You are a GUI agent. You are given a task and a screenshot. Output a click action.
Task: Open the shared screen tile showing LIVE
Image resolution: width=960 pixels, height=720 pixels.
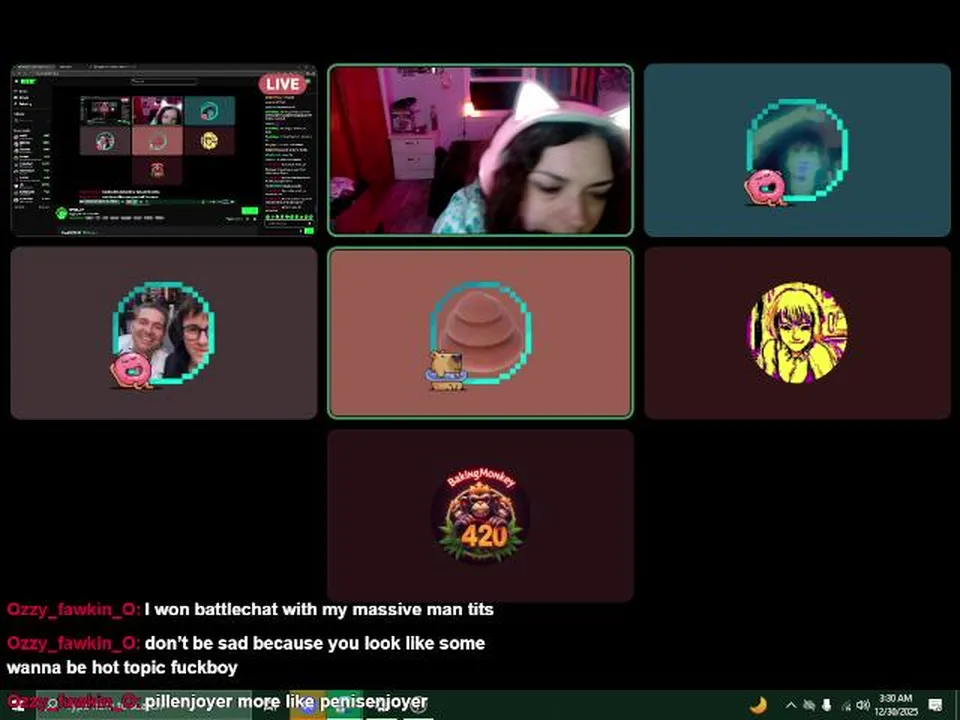point(163,150)
